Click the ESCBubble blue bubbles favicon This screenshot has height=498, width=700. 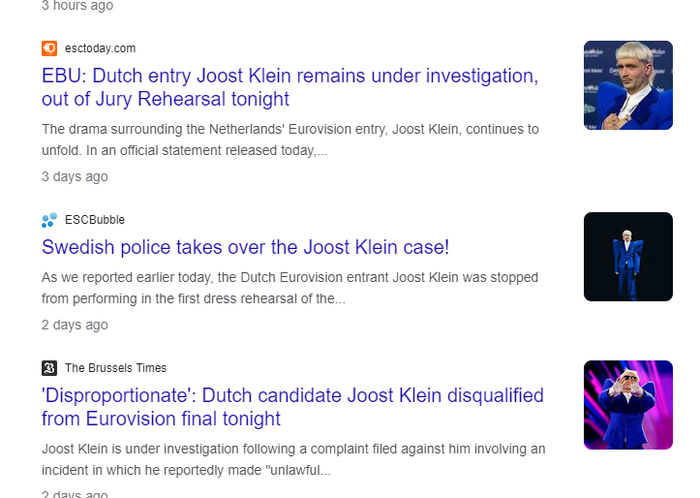tap(49, 220)
